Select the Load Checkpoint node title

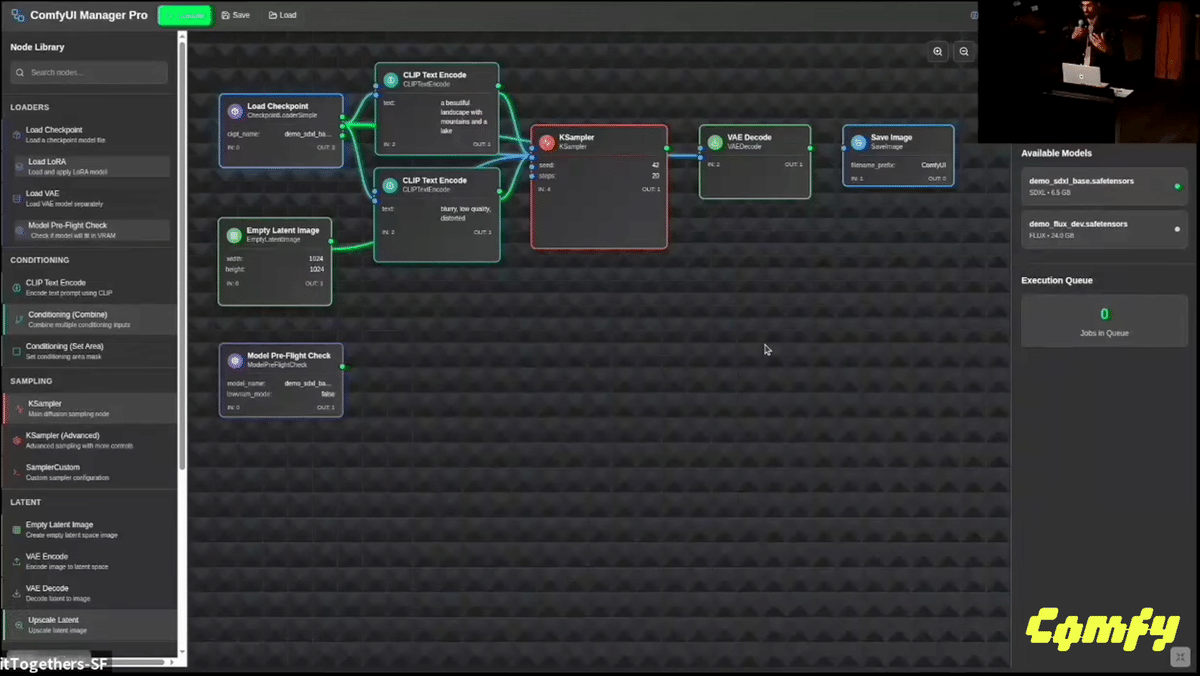point(278,106)
